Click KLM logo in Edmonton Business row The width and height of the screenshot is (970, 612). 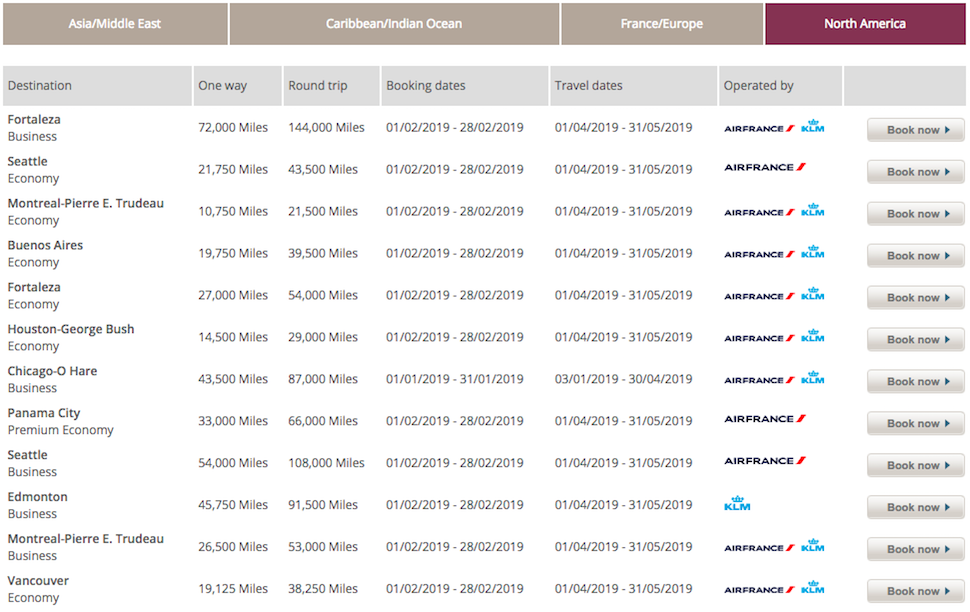pos(737,504)
